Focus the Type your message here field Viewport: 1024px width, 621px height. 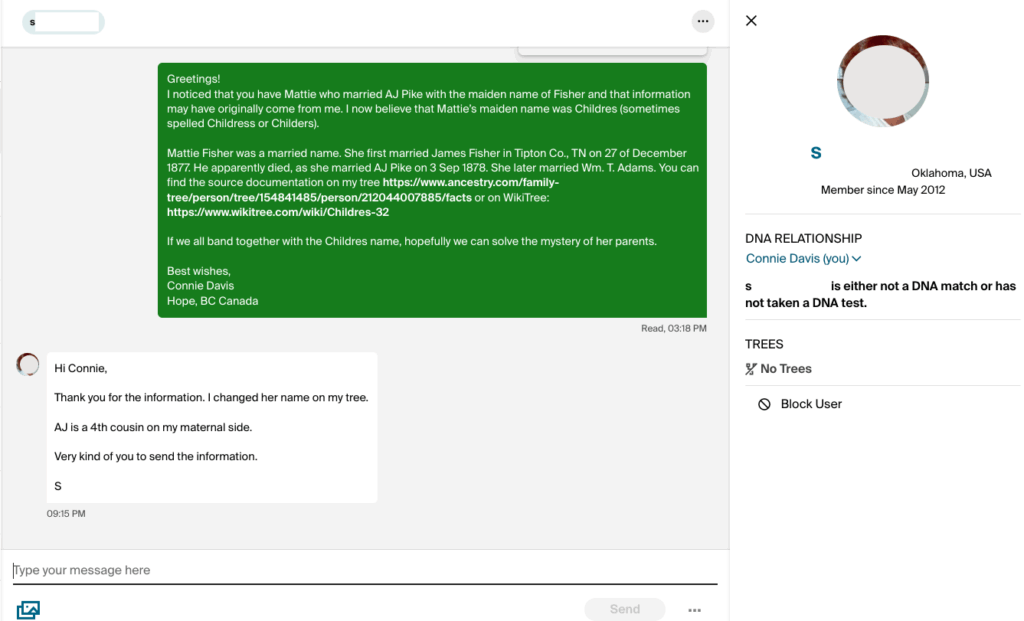click(x=365, y=570)
